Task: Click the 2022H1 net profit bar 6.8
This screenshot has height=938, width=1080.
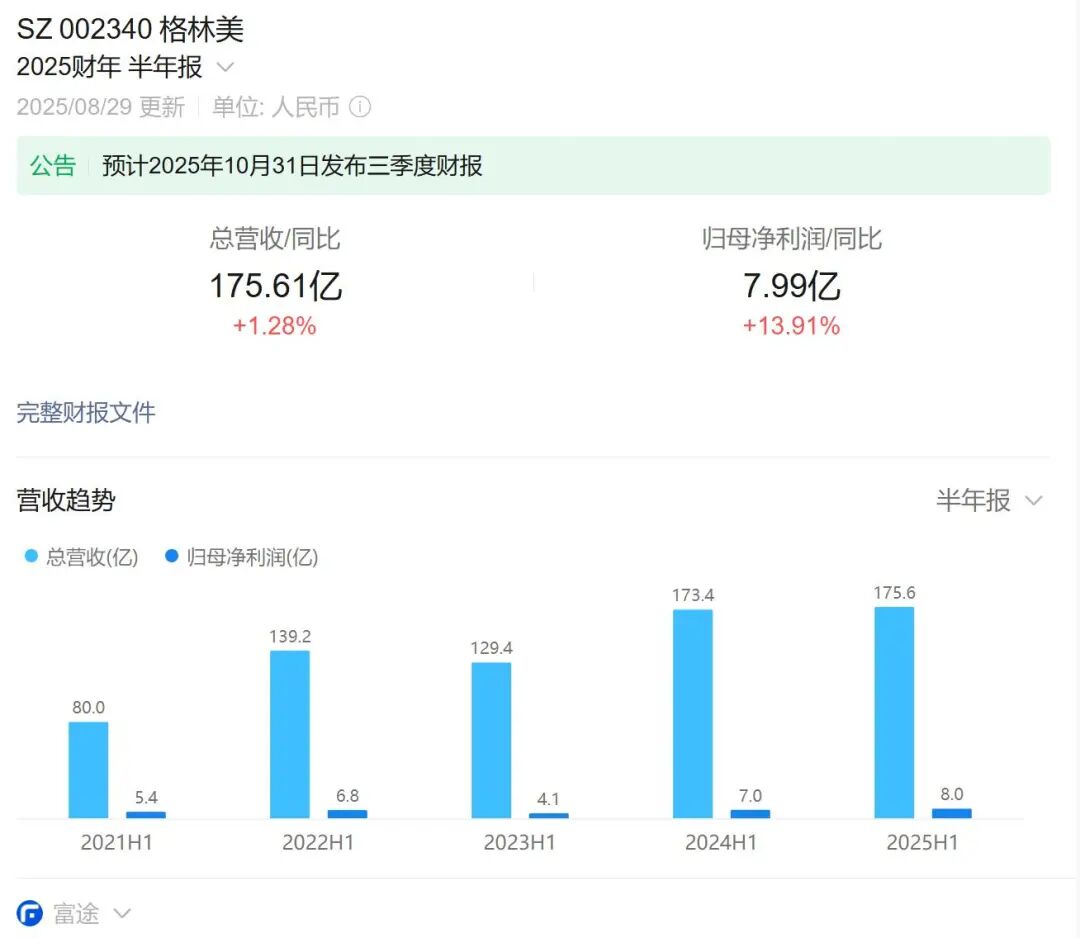Action: tap(347, 813)
